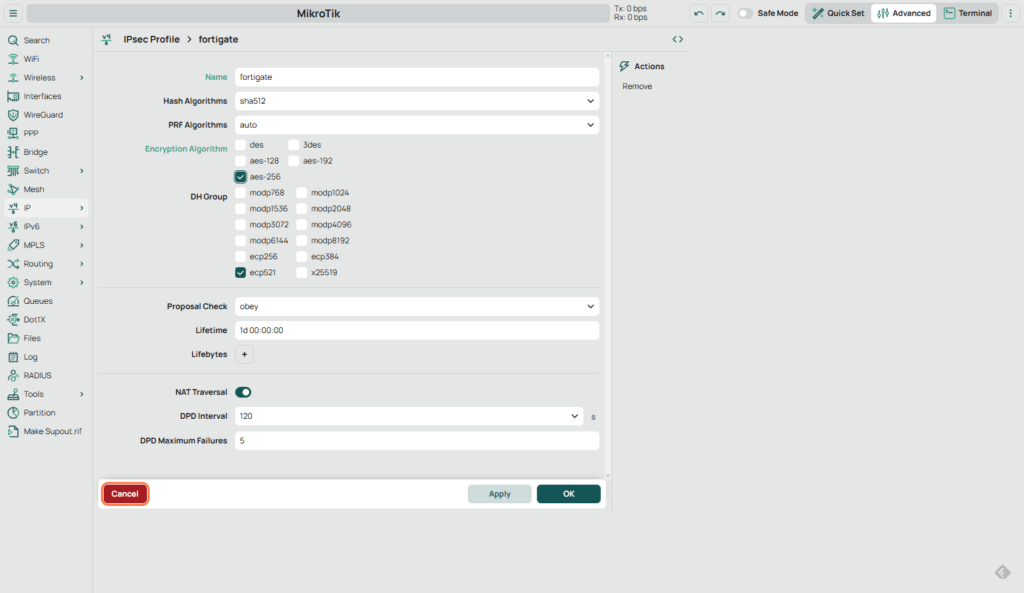Click the Name field containing fortigate

click(x=417, y=77)
